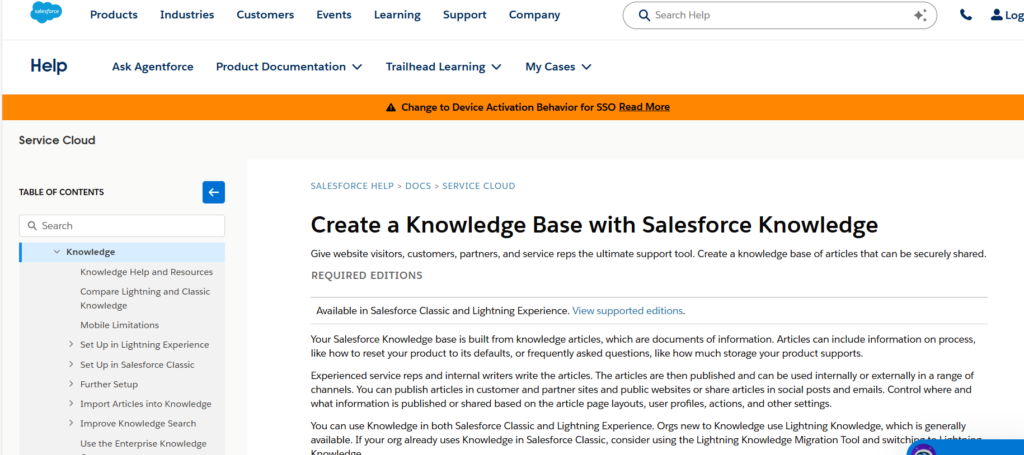
Task: Click the Read More banner link
Action: coord(644,107)
